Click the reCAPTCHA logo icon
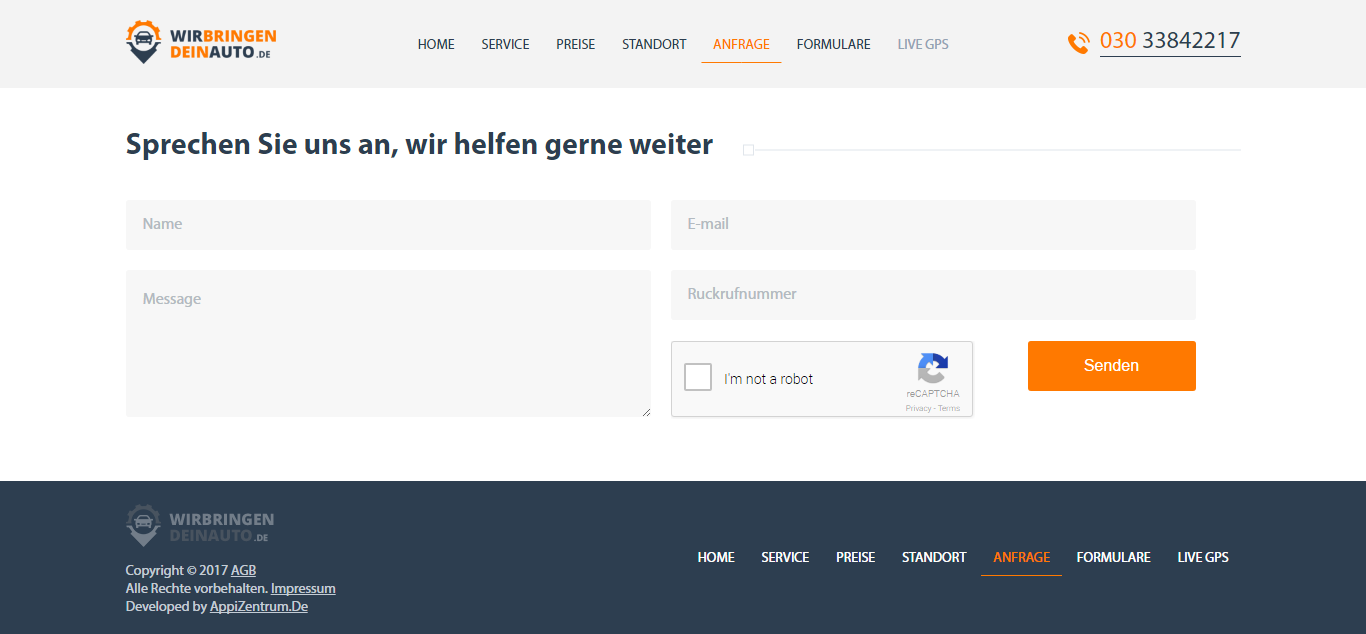Viewport: 1366px width, 634px height. pos(932,369)
